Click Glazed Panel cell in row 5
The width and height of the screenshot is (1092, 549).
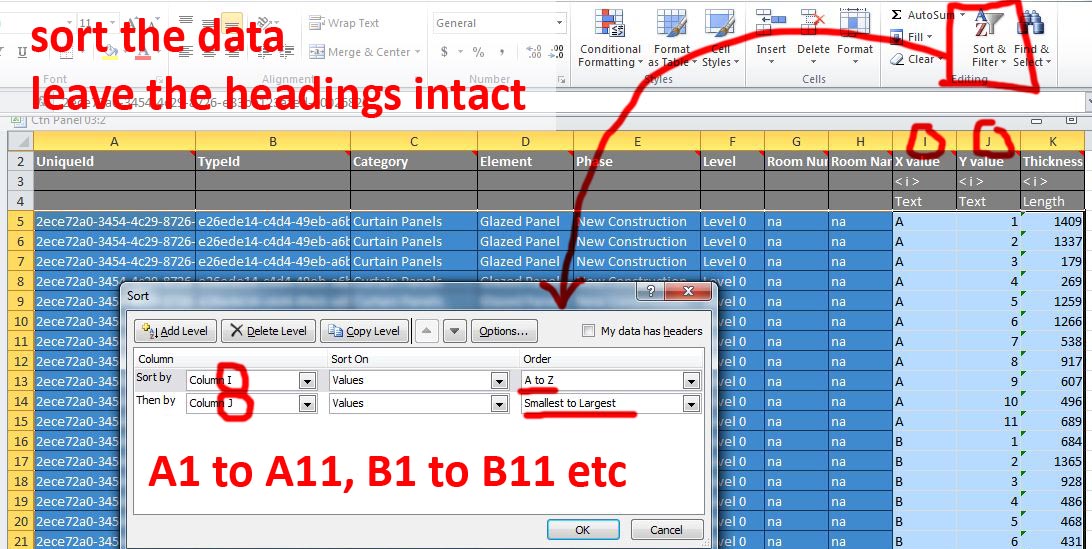tap(525, 222)
